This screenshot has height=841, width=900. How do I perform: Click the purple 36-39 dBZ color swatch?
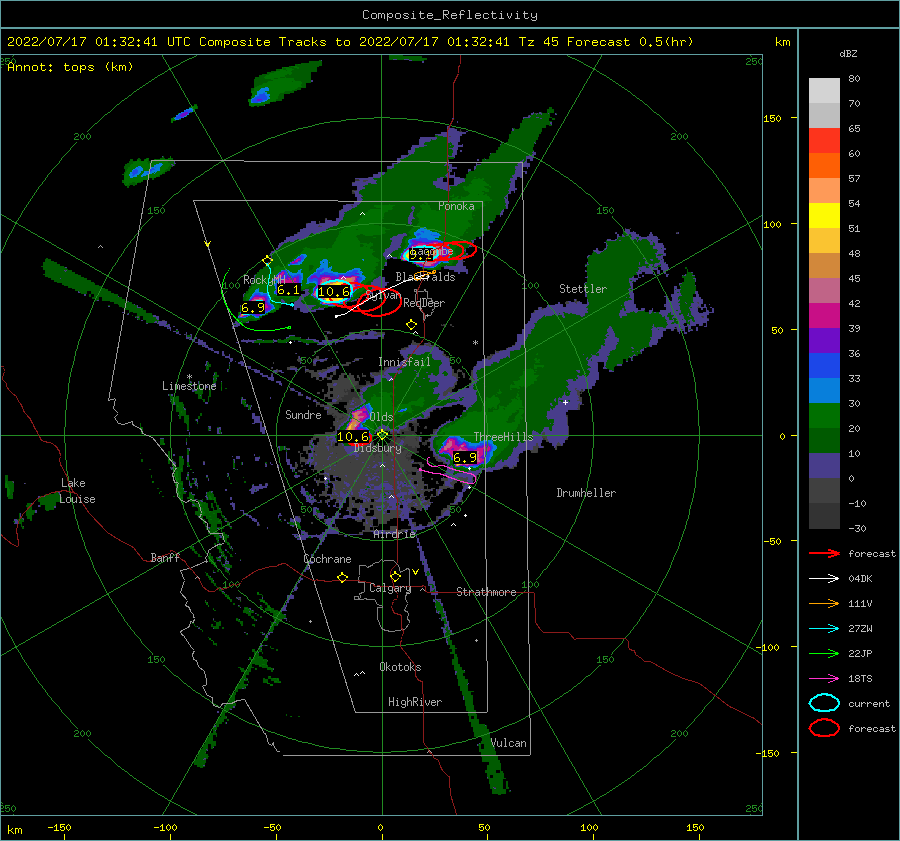[x=824, y=340]
